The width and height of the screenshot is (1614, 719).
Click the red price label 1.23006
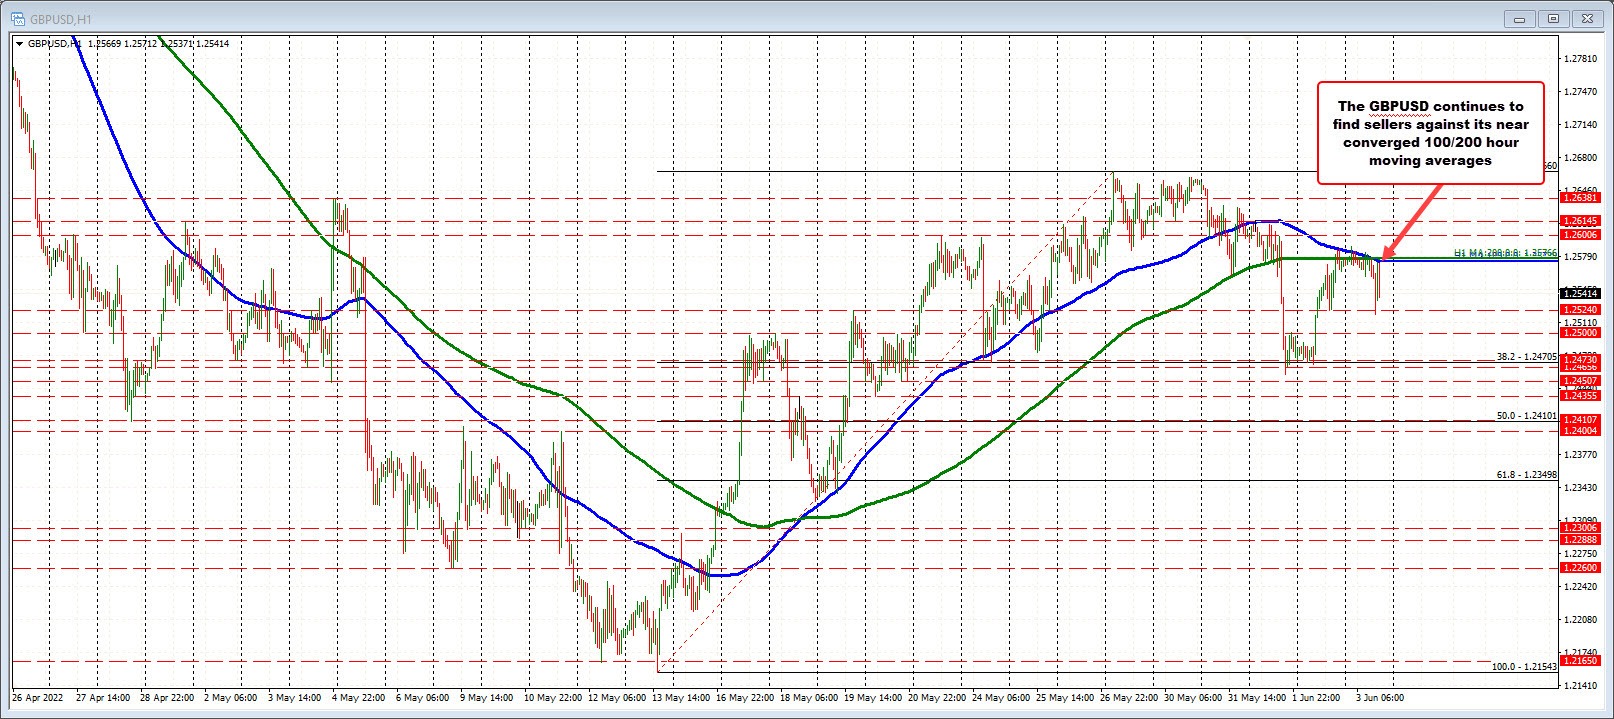click(1580, 528)
